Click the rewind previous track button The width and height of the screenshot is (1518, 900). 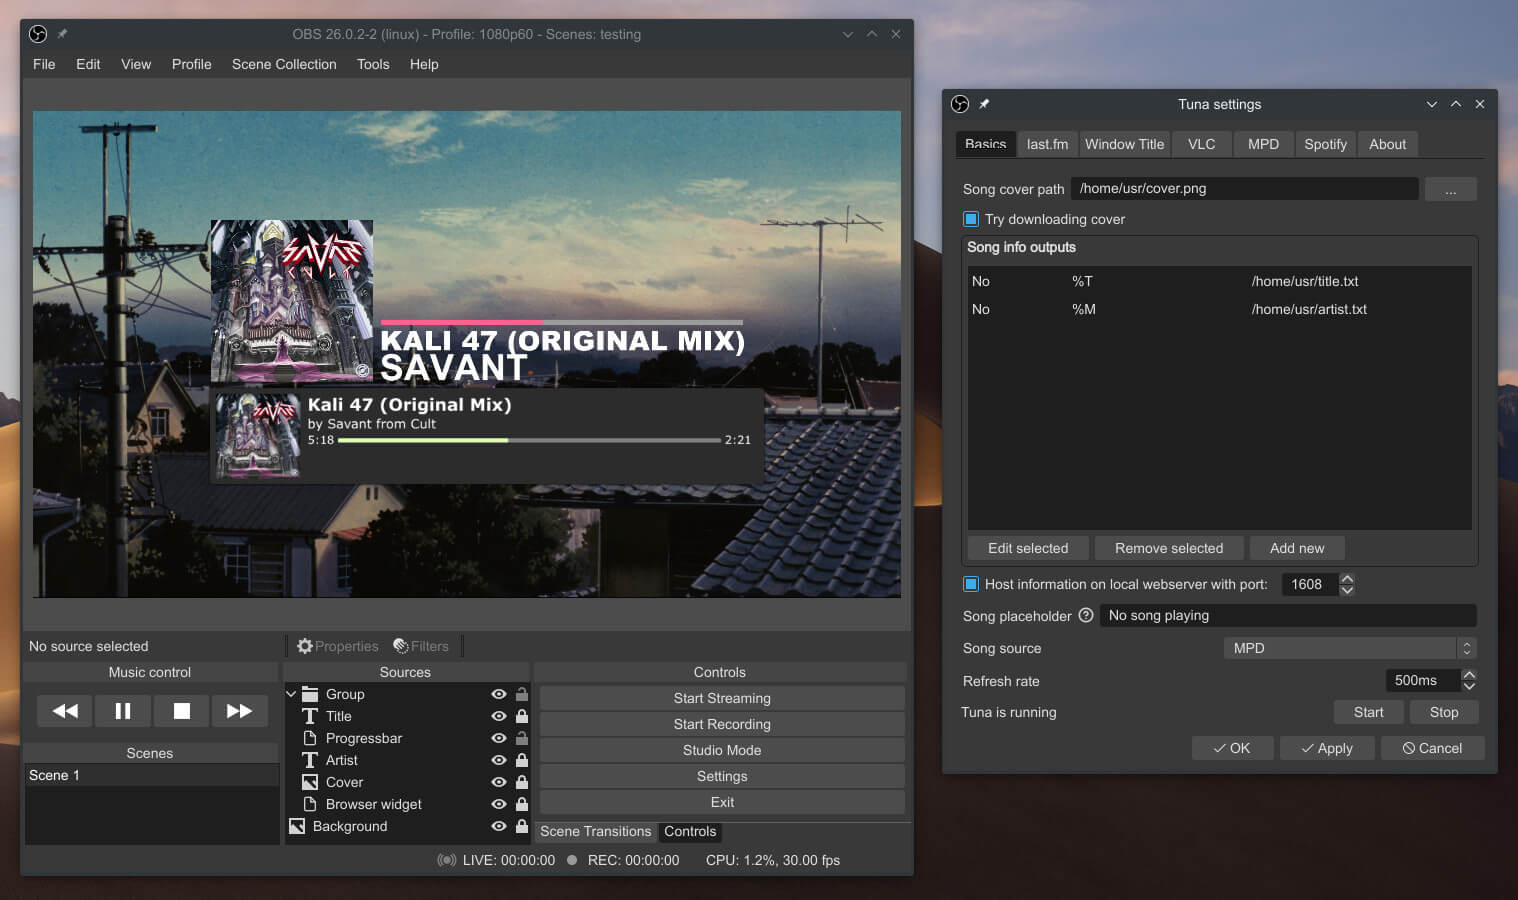point(65,711)
